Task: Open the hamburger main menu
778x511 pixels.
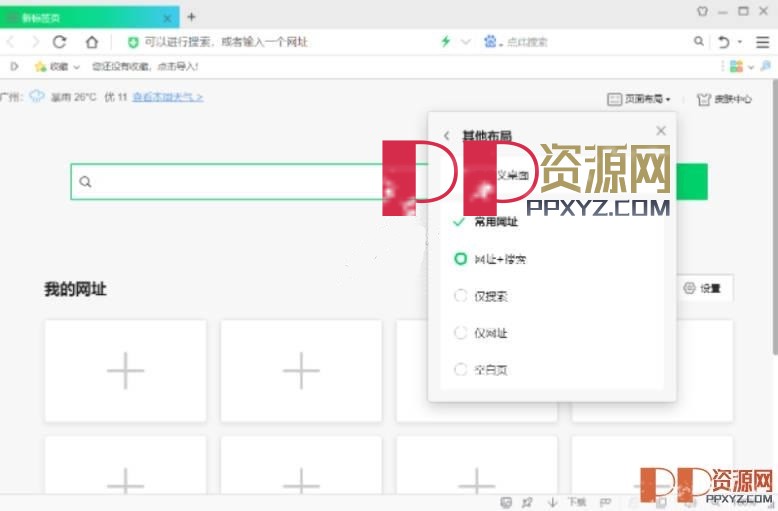Action: pyautogui.click(x=763, y=42)
